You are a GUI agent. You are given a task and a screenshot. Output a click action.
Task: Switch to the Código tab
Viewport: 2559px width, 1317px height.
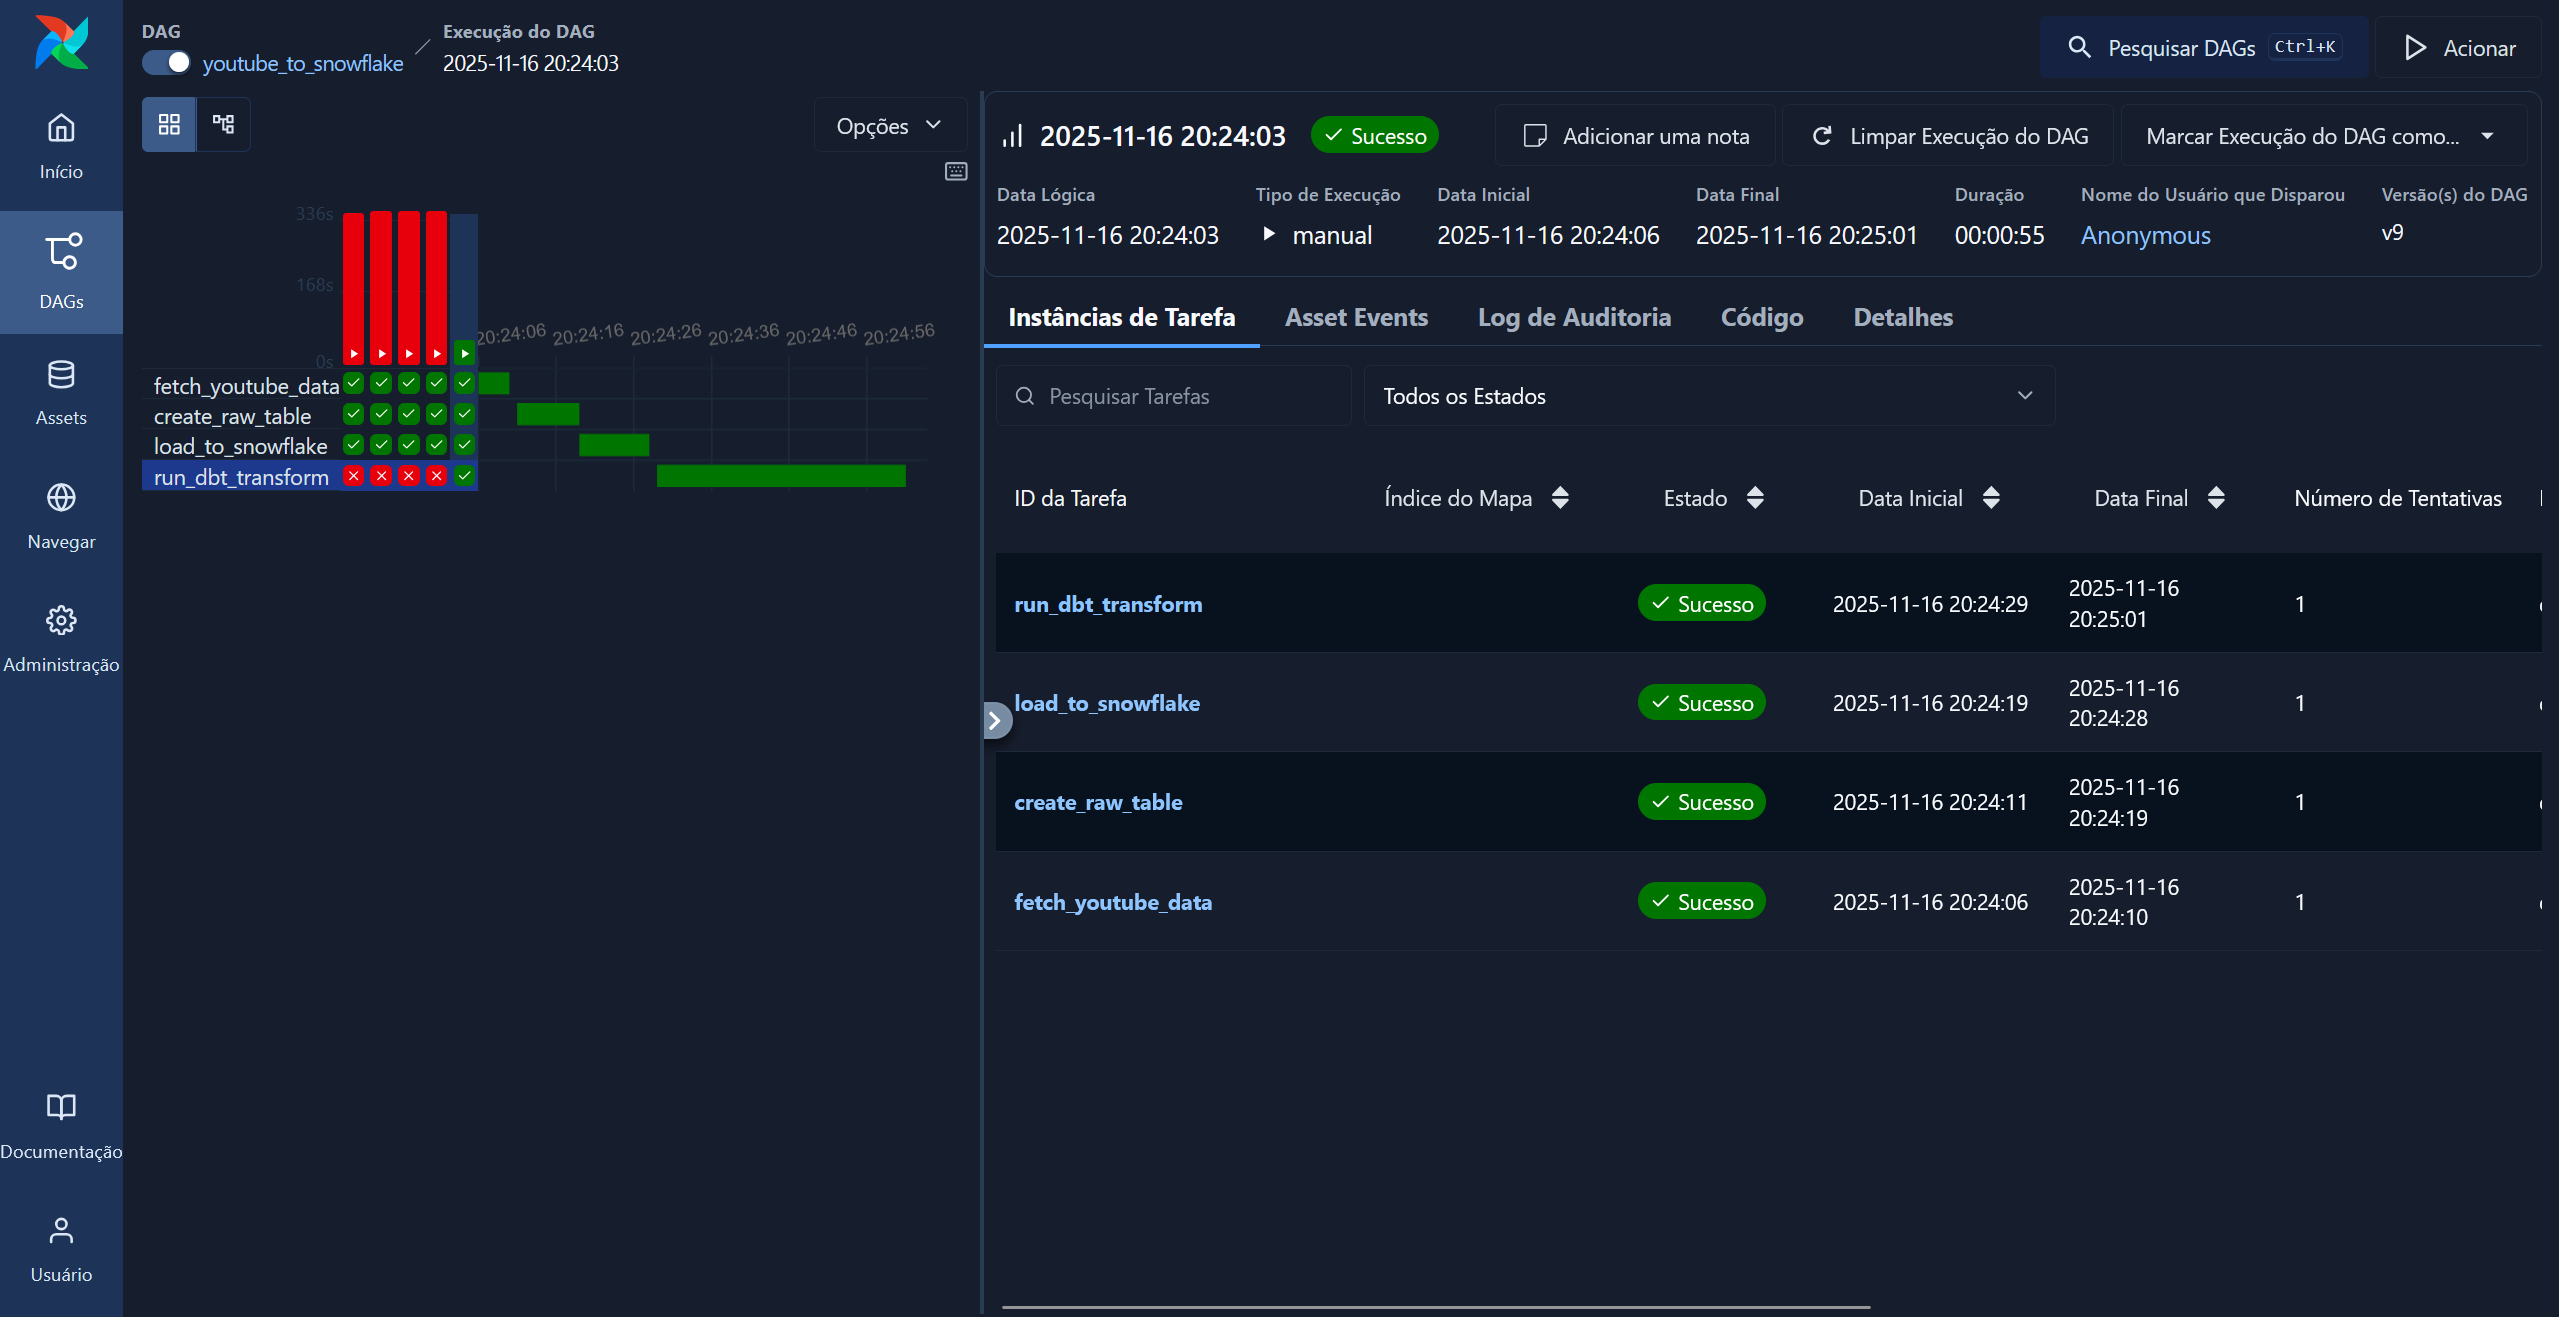tap(1761, 317)
